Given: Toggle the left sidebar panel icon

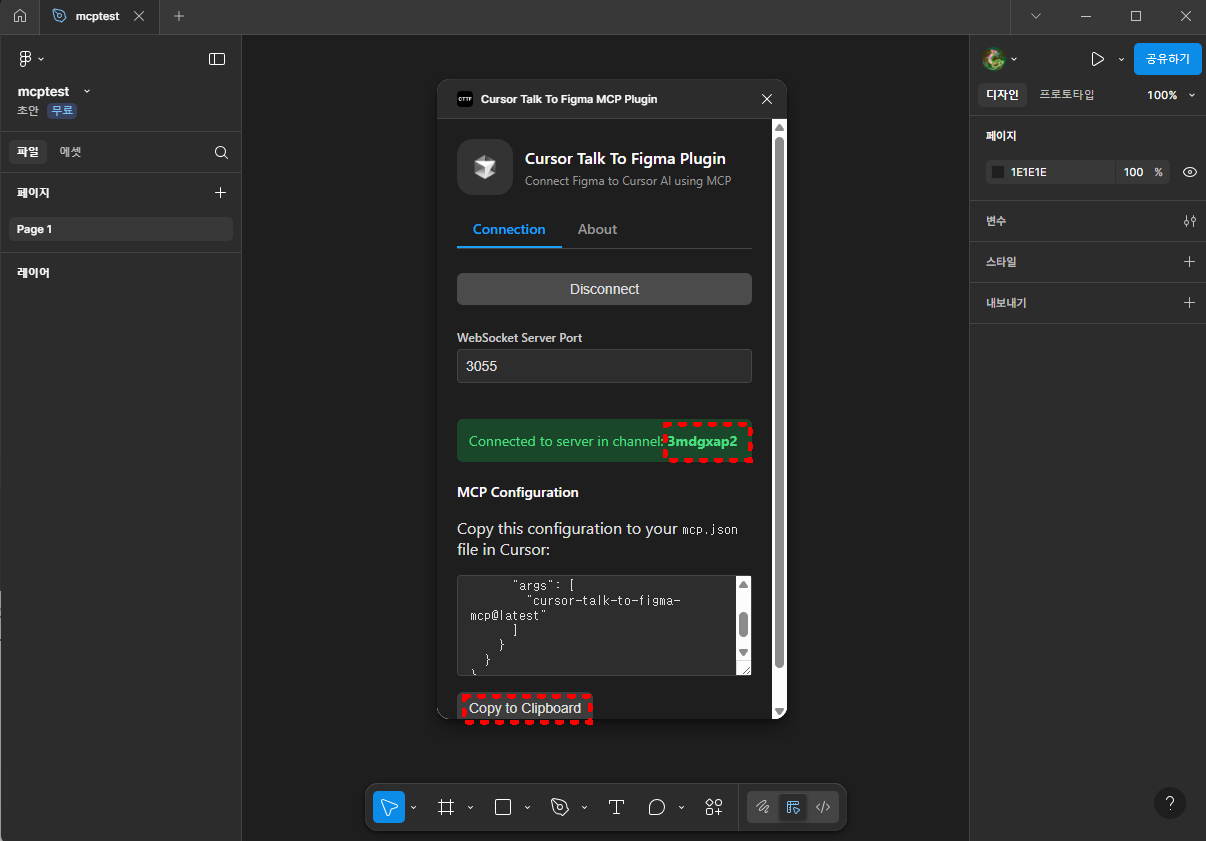Looking at the screenshot, I should coord(217,59).
